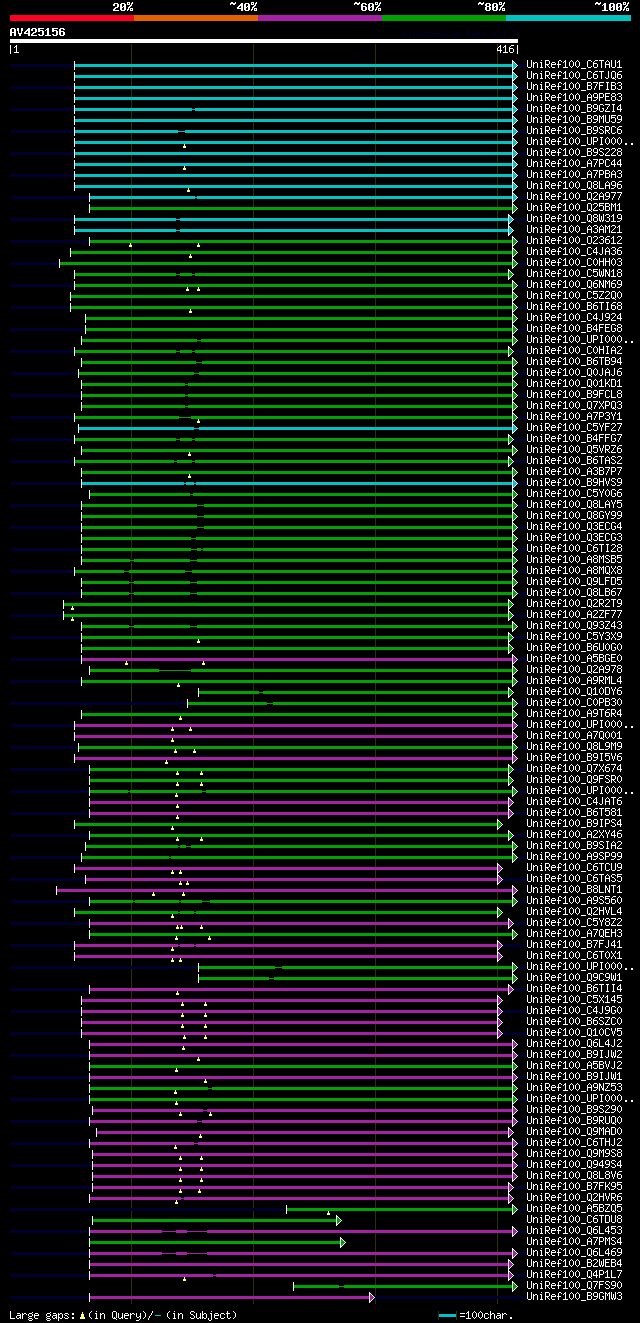Click the UniRef100_C6TDU8 label
The width and height of the screenshot is (640, 1323).
click(x=574, y=1219)
